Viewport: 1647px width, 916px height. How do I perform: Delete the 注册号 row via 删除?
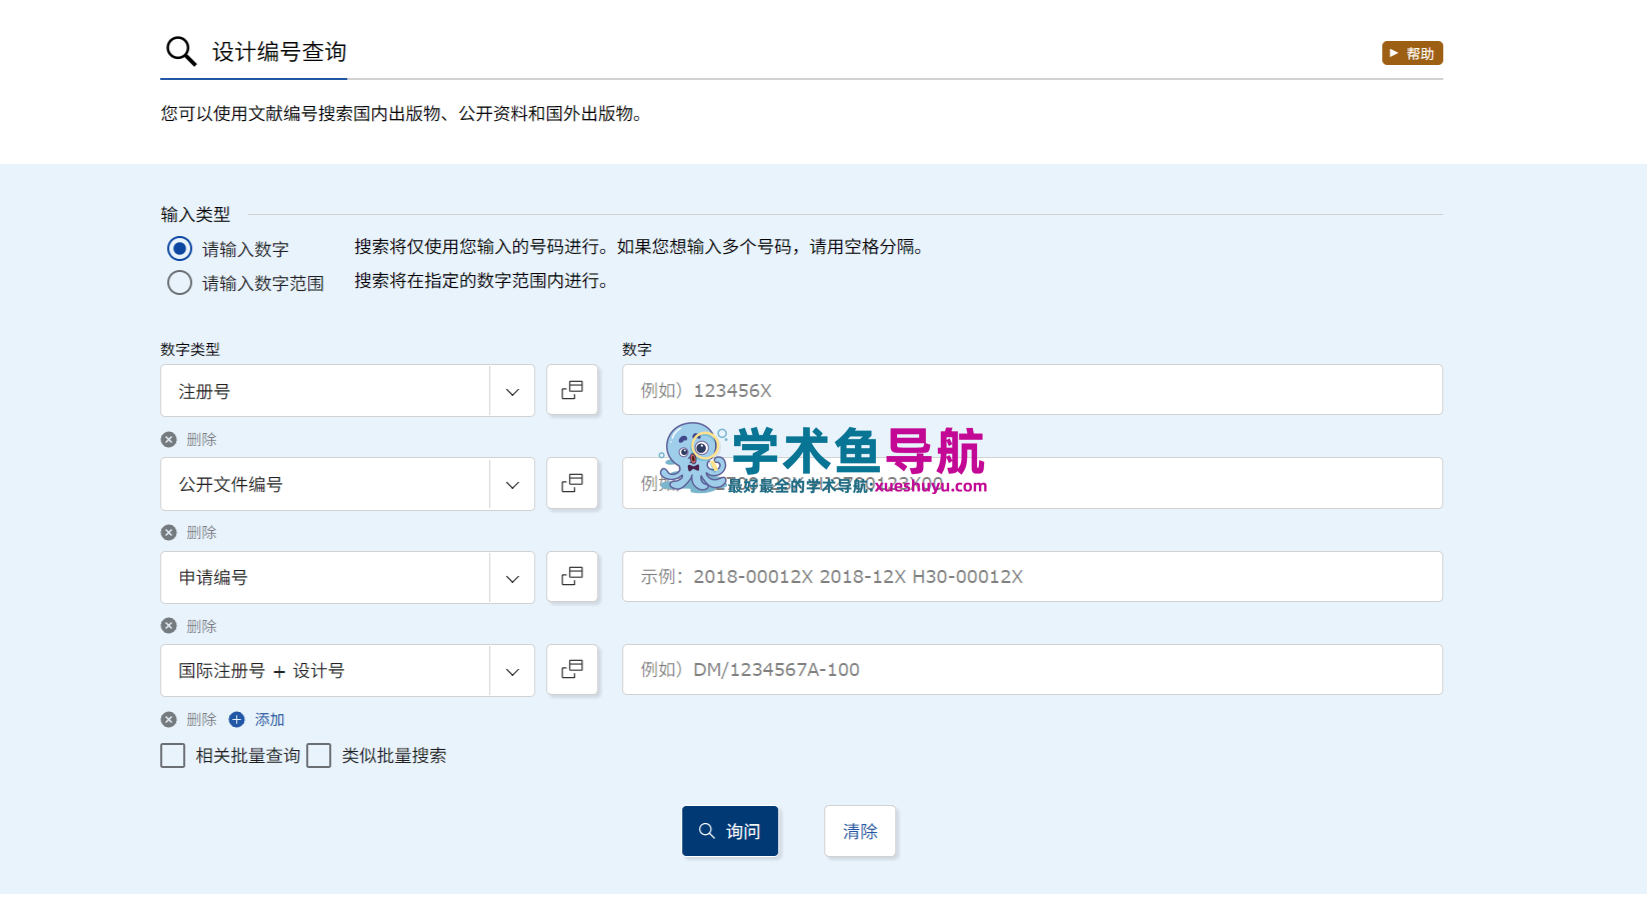click(x=189, y=439)
